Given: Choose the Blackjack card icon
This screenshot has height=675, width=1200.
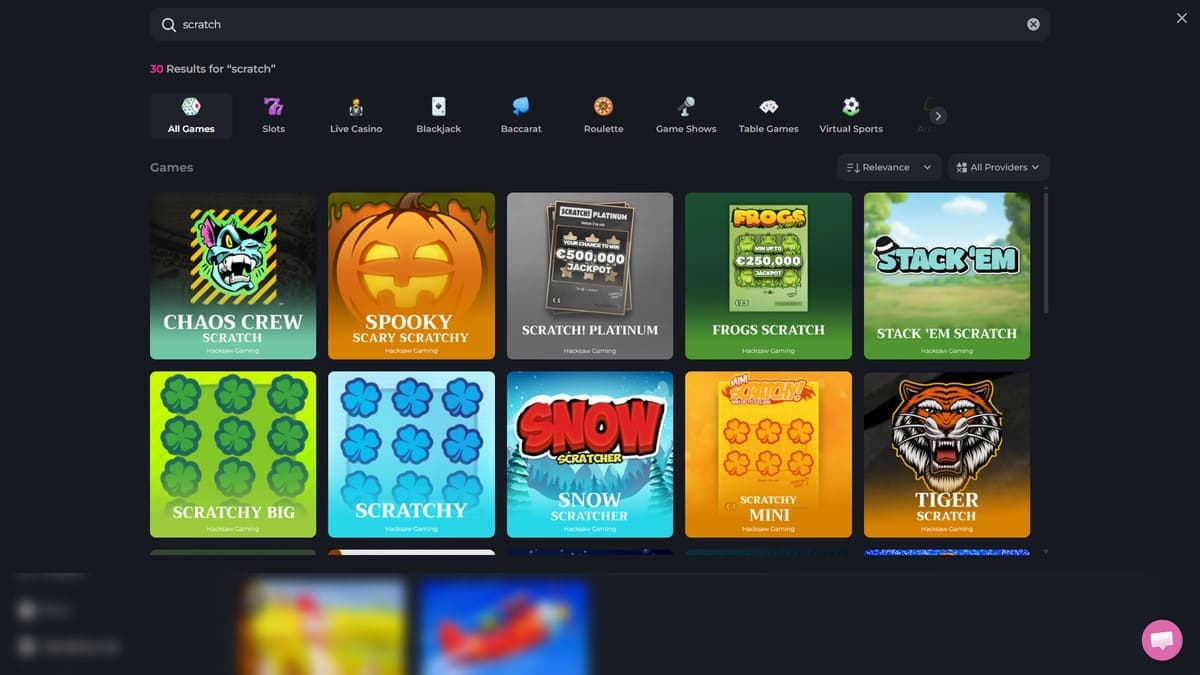Looking at the screenshot, I should (x=438, y=106).
